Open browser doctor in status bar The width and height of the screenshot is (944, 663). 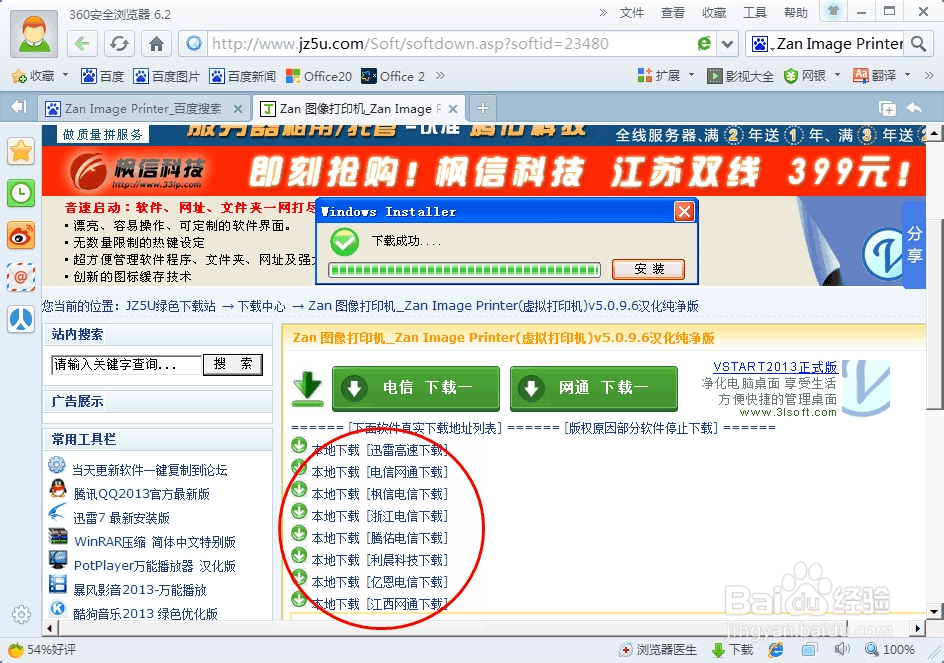tap(659, 650)
